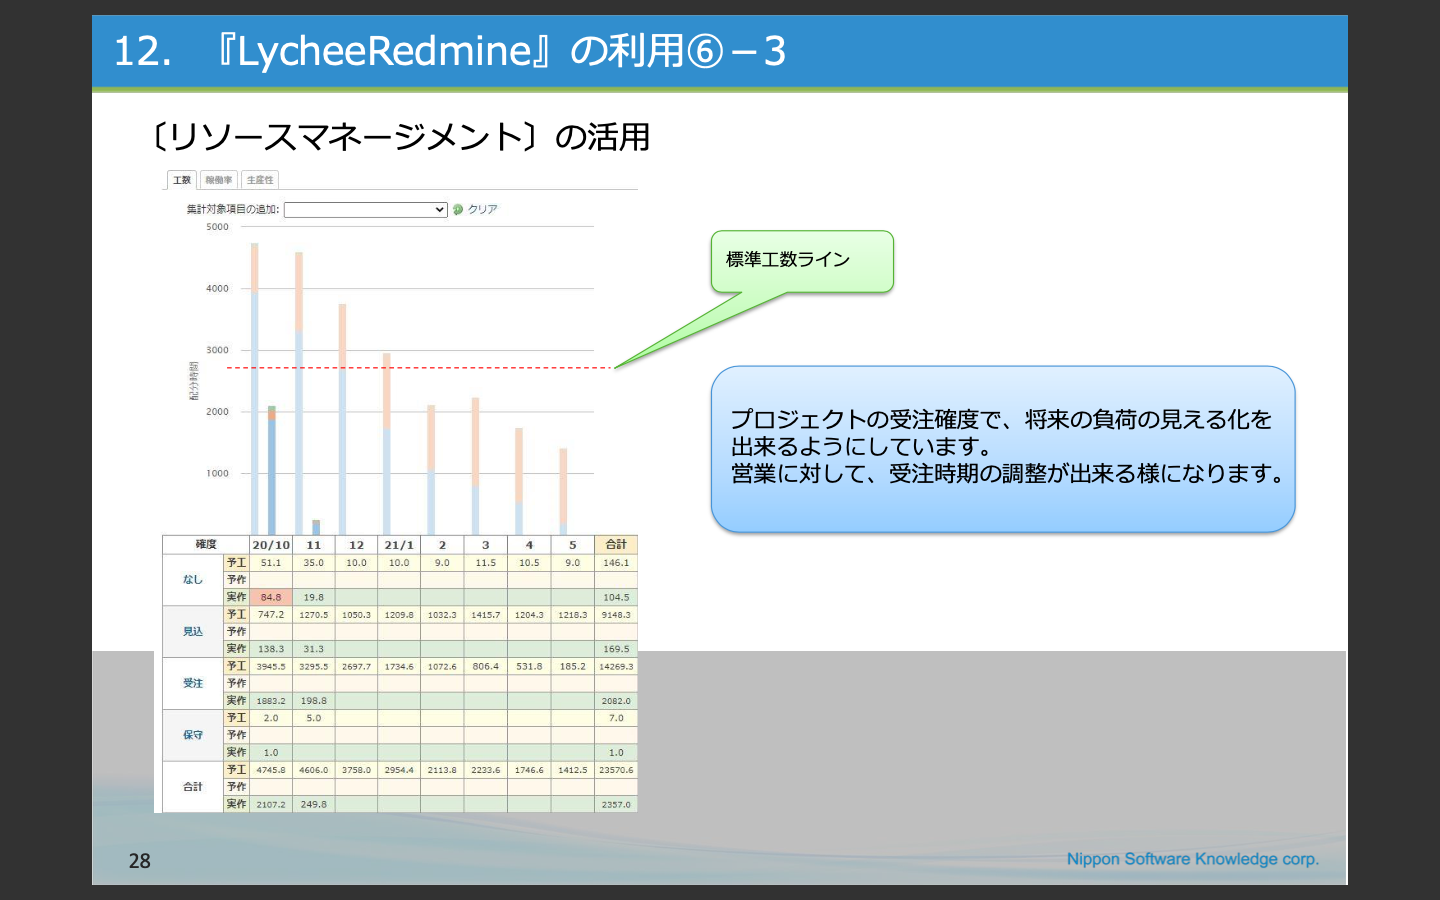
Task: Click the 合計 column header
Action: [616, 545]
